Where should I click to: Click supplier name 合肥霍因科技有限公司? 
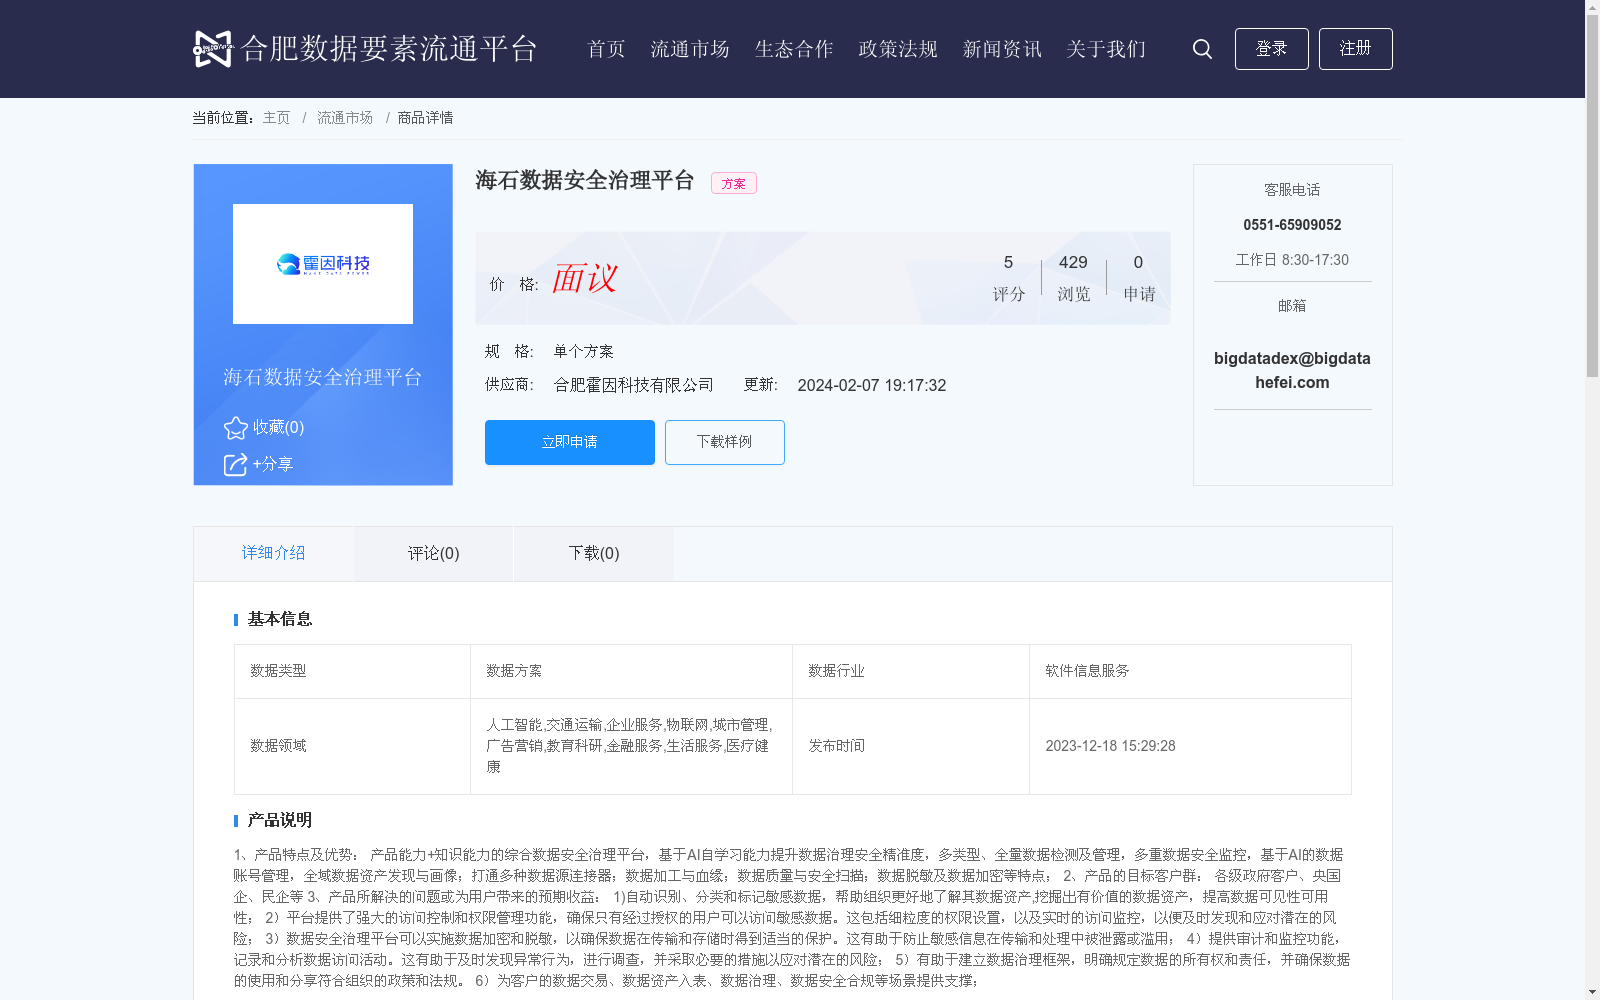(x=634, y=385)
